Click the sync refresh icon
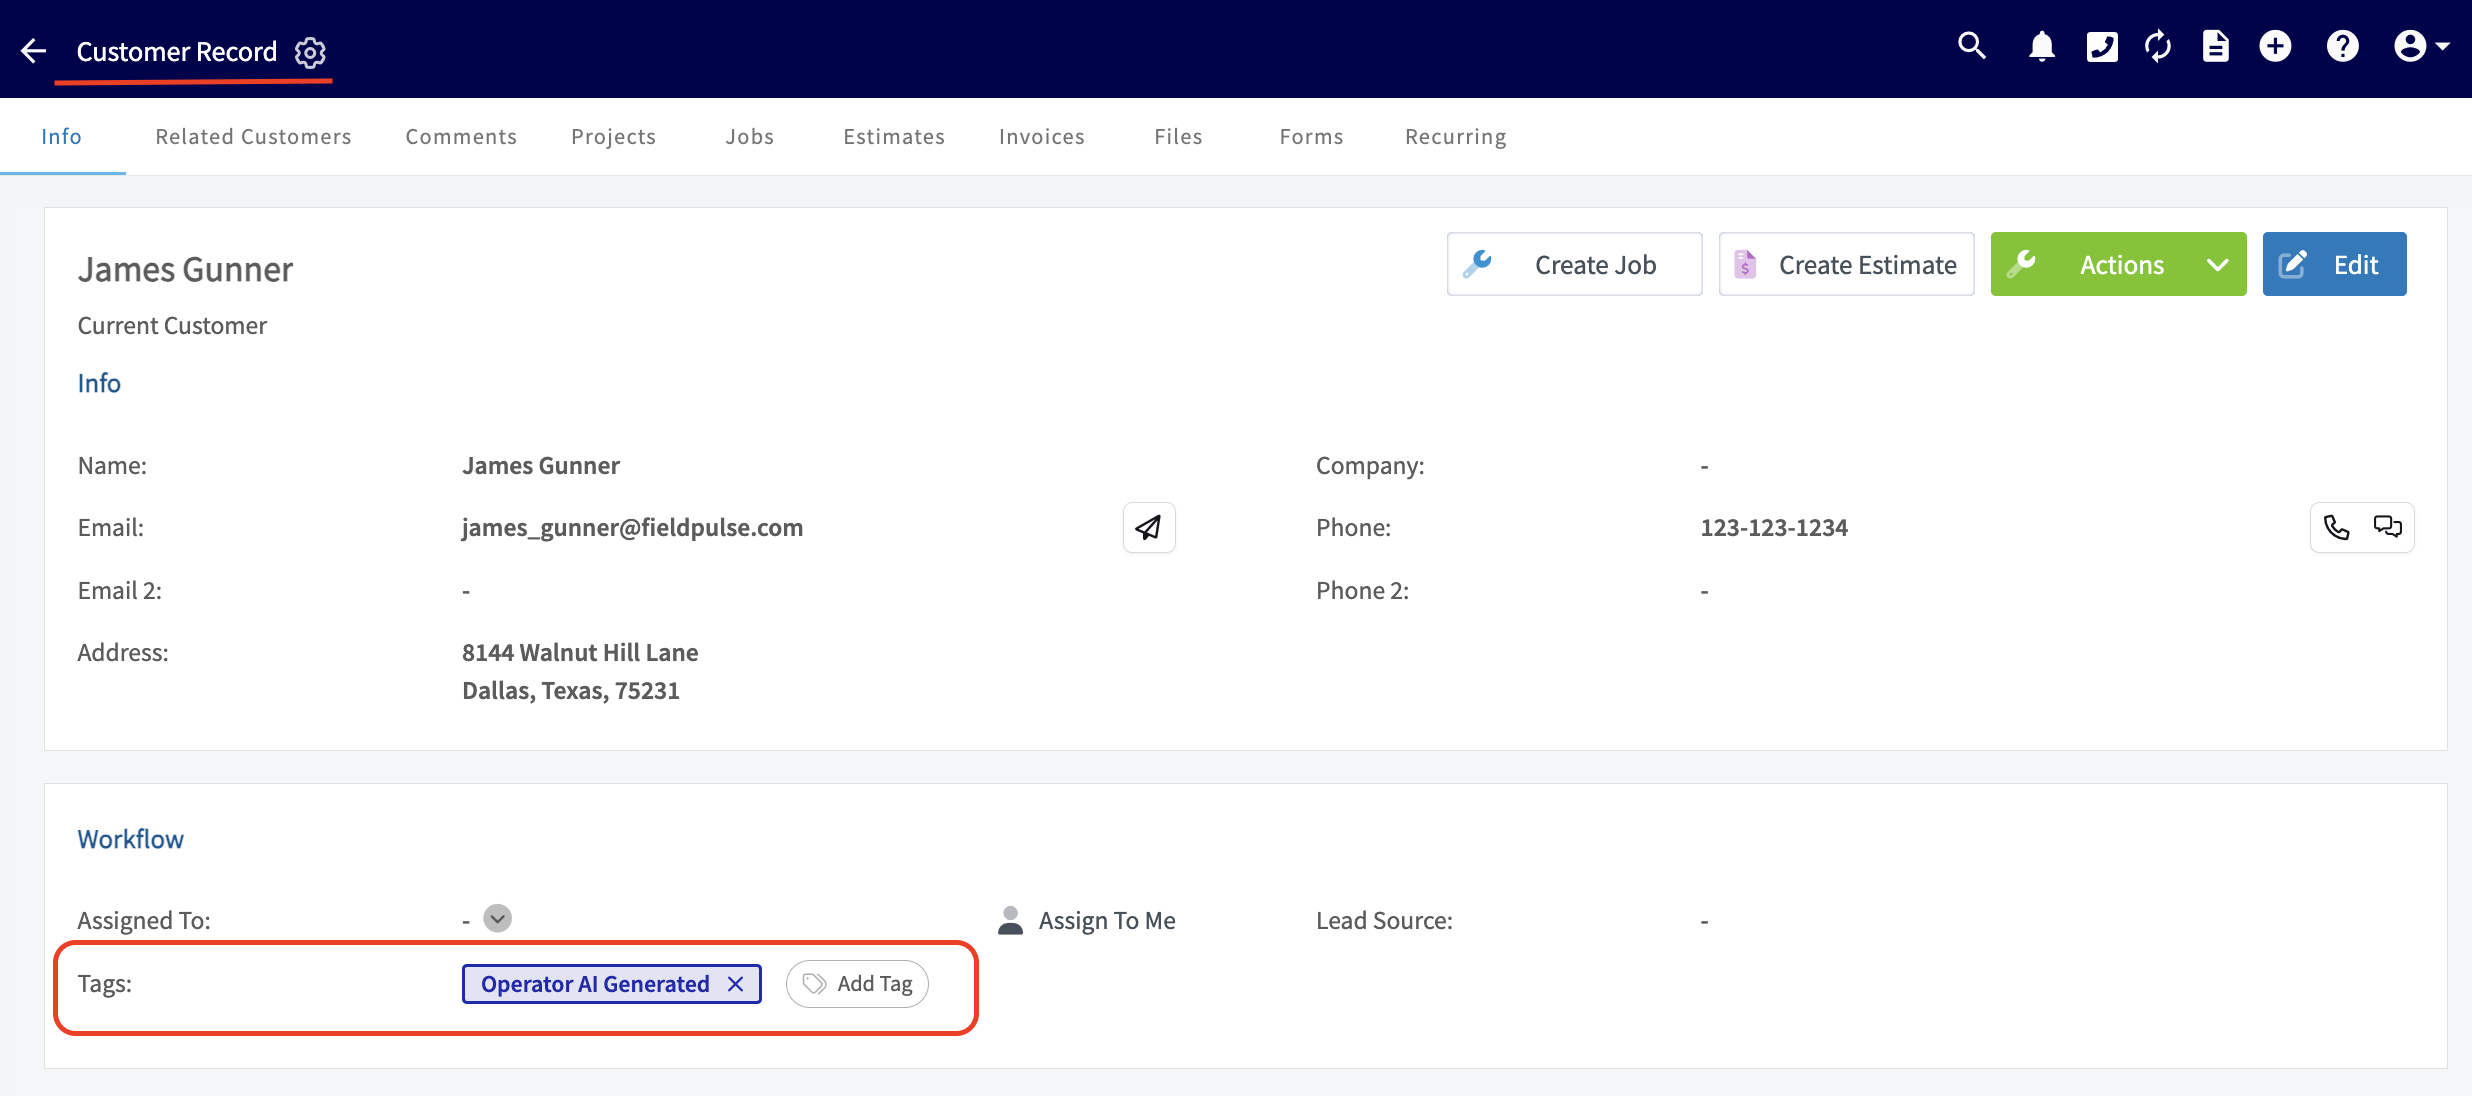Screen dimensions: 2472x1096 (x=2158, y=47)
